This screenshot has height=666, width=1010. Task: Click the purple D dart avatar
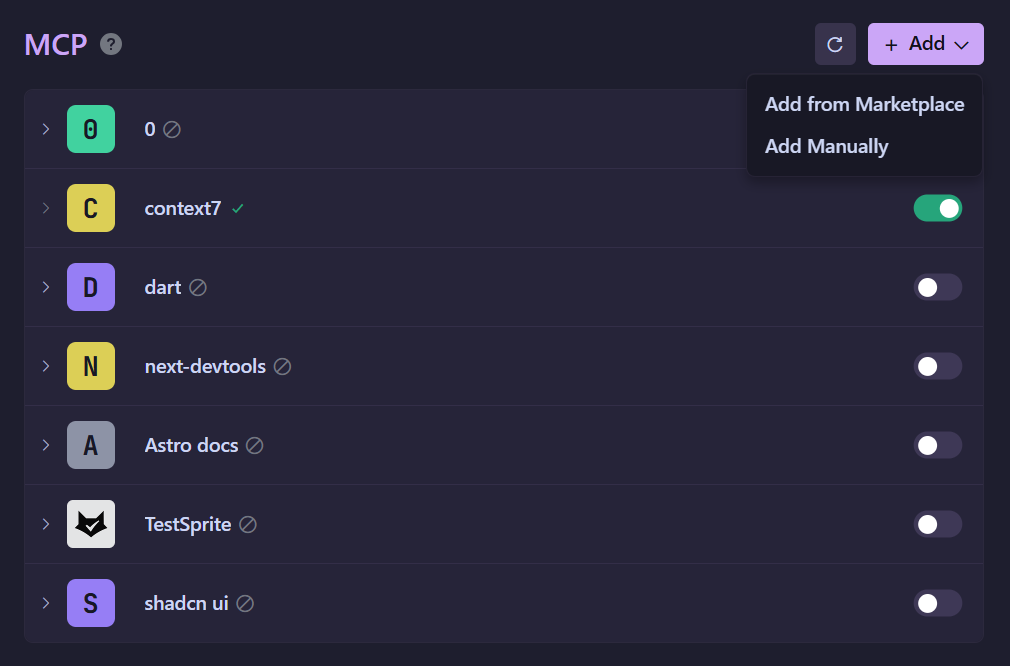[91, 287]
